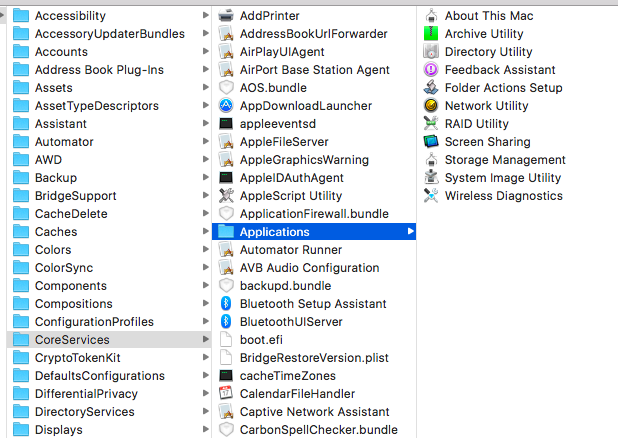Select the Automator Runner item
Image resolution: width=618 pixels, height=438 pixels.
click(314, 250)
